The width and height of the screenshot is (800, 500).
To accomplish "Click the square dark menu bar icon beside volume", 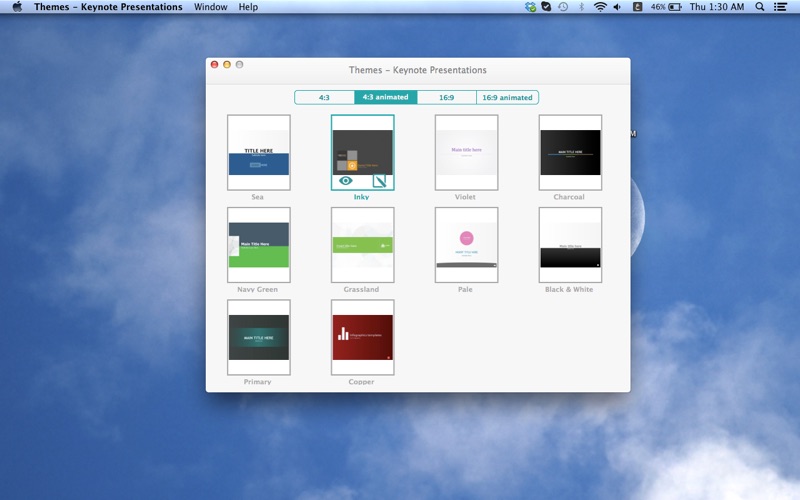I will tap(637, 7).
